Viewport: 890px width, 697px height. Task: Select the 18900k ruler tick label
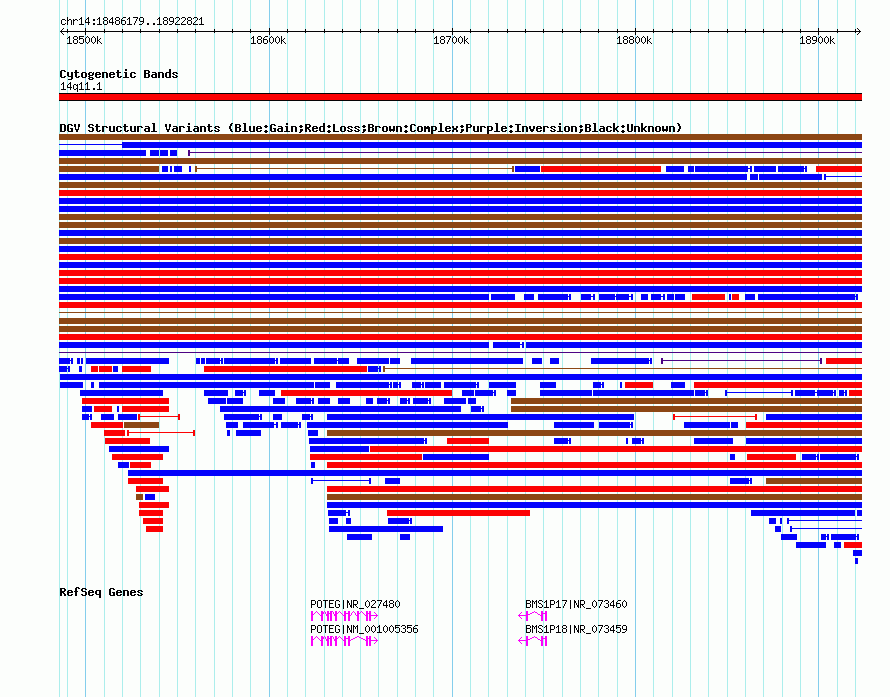(817, 40)
